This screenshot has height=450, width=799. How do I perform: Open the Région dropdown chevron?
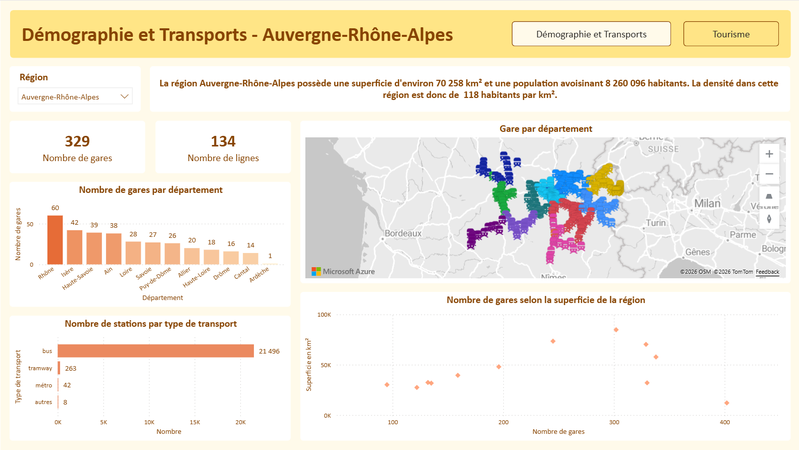[124, 97]
